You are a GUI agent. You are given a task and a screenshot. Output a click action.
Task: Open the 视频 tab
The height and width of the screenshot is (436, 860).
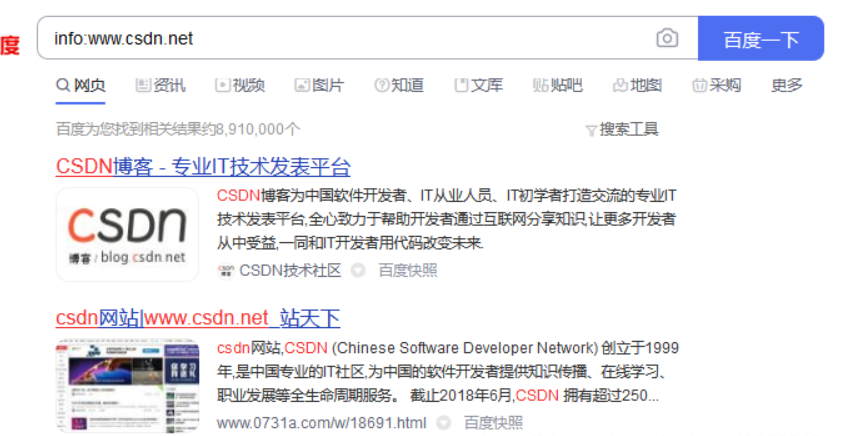click(x=240, y=85)
